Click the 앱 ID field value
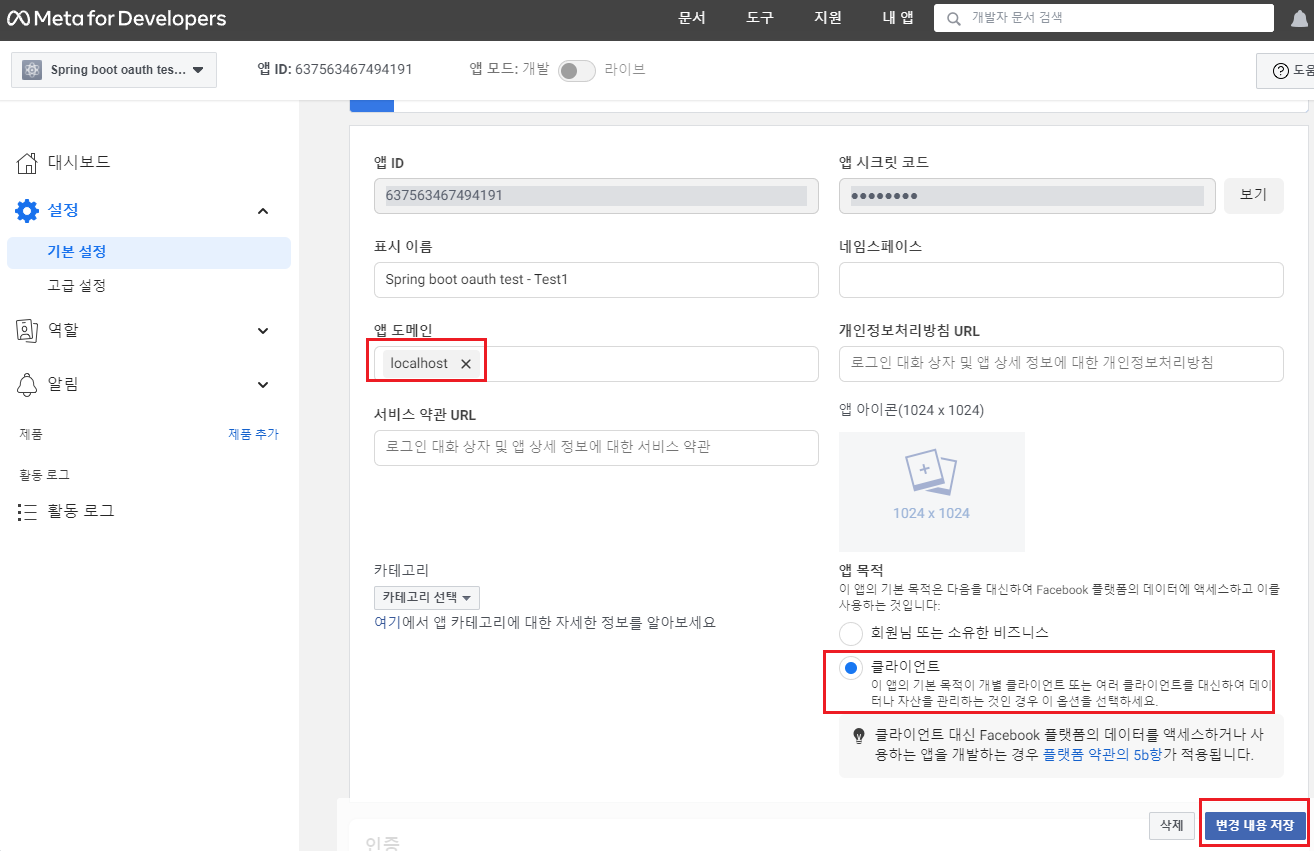The width and height of the screenshot is (1314, 851). pos(596,196)
